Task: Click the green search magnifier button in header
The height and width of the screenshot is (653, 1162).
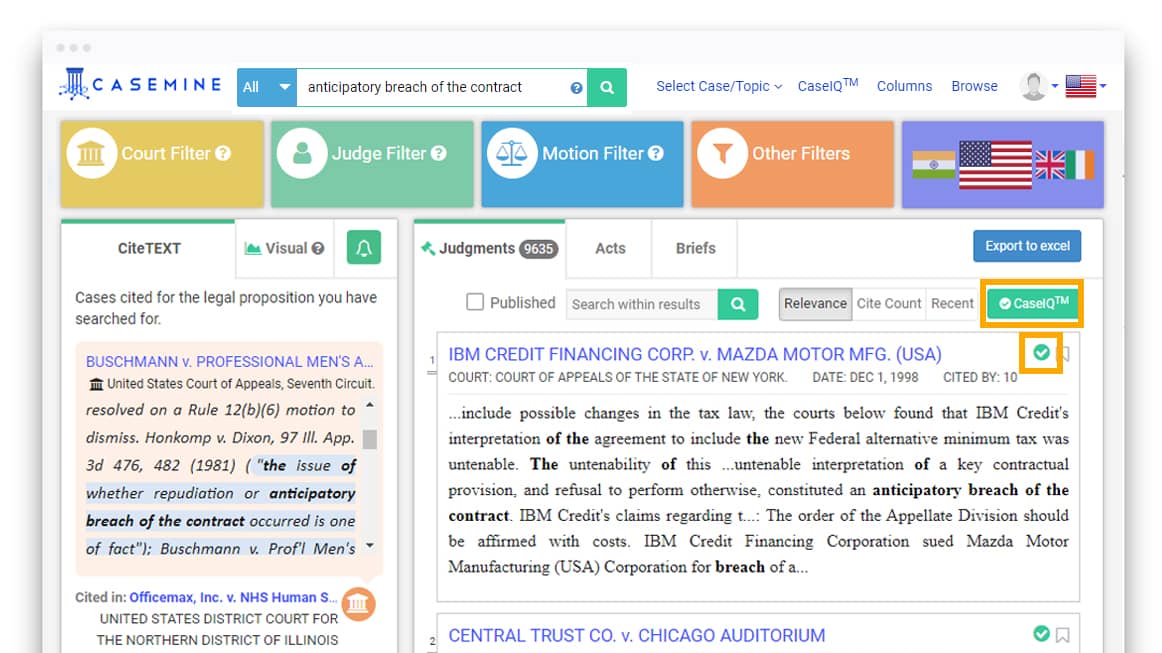Action: [x=607, y=87]
